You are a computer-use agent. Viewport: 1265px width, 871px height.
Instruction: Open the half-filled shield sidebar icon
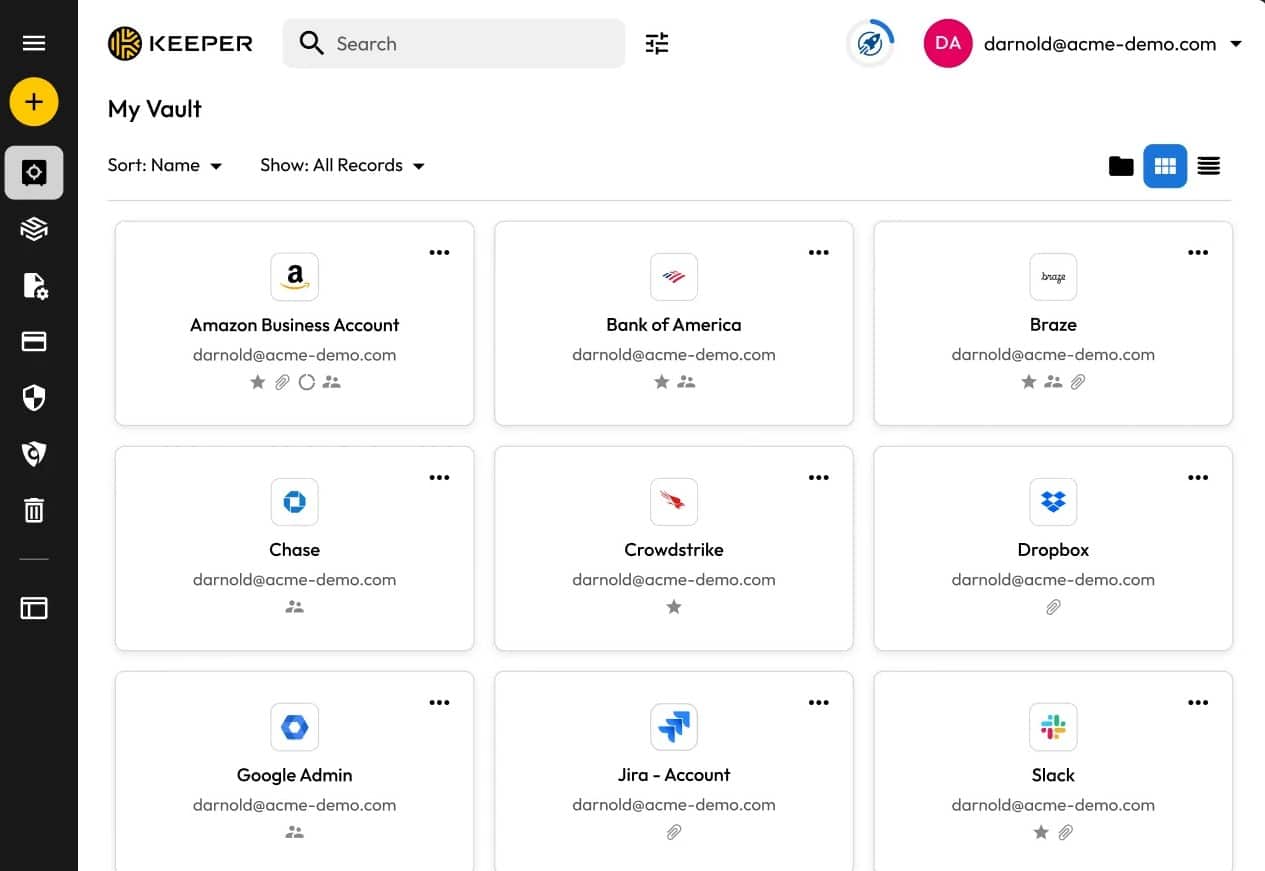click(34, 398)
